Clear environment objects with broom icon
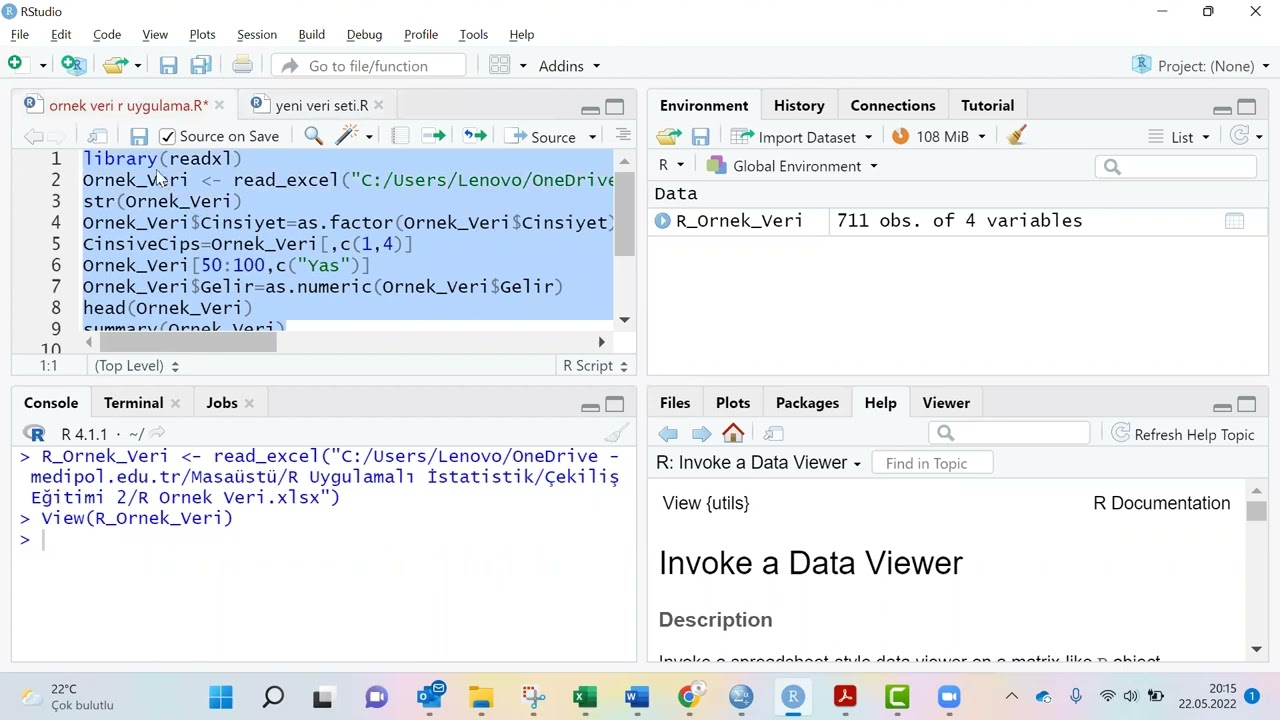The height and width of the screenshot is (720, 1280). click(x=1017, y=136)
